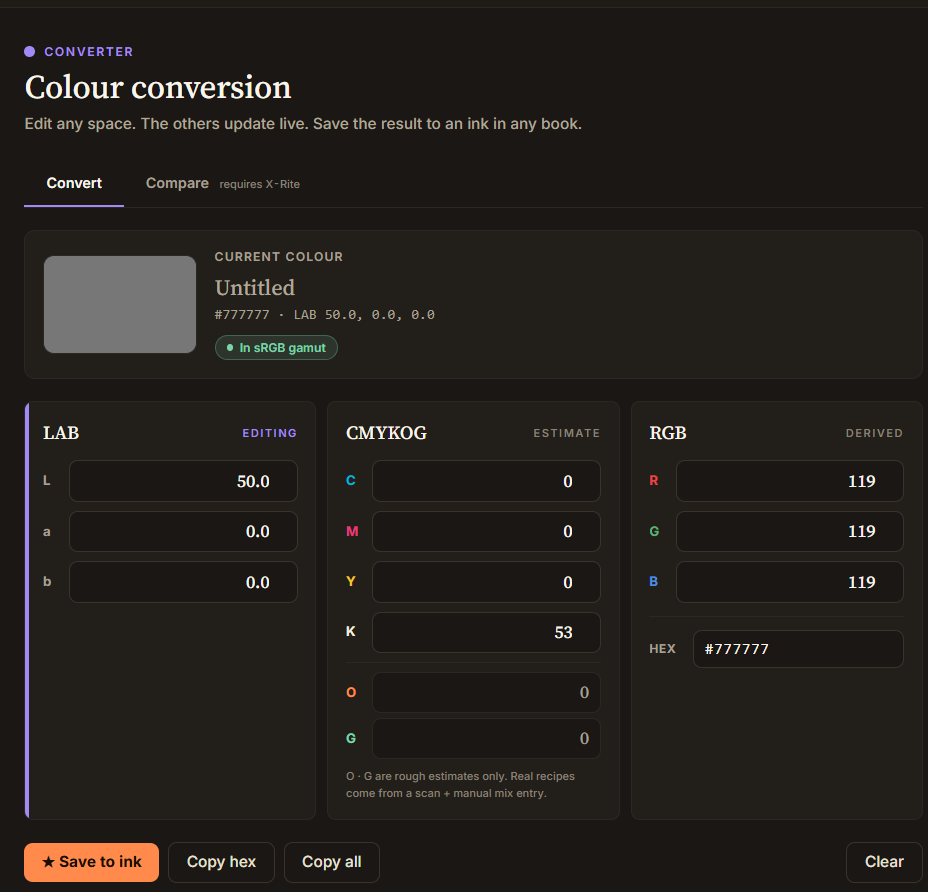The width and height of the screenshot is (928, 892).
Task: Click the ESTIMATE label in CMYKOG panel
Action: coord(566,433)
